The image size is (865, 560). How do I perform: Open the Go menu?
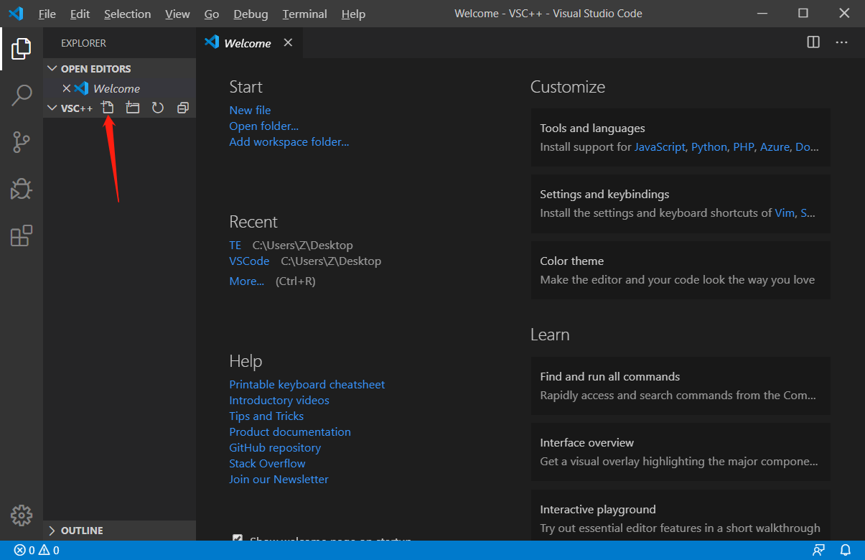click(x=211, y=14)
